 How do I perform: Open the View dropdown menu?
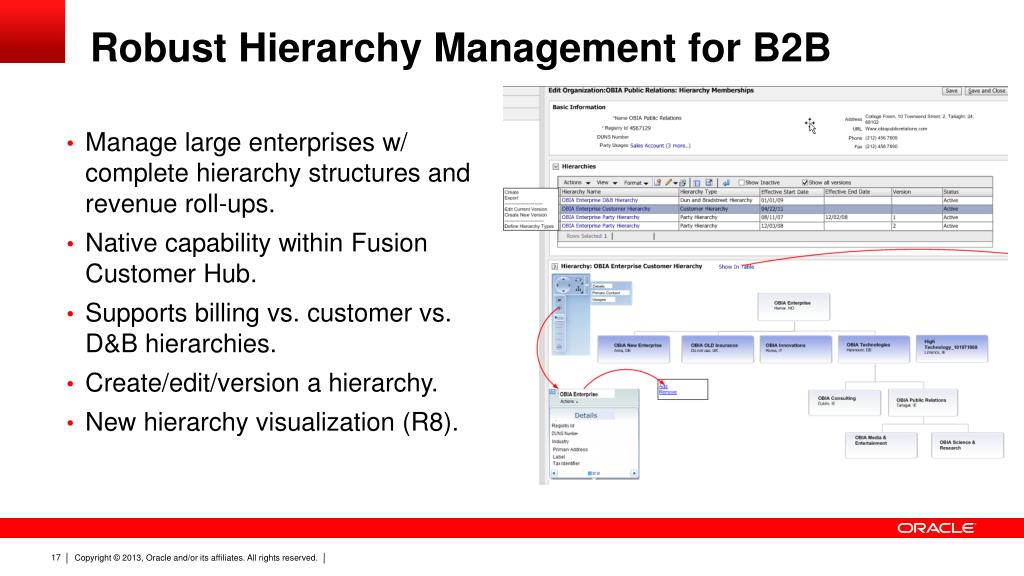[x=607, y=183]
